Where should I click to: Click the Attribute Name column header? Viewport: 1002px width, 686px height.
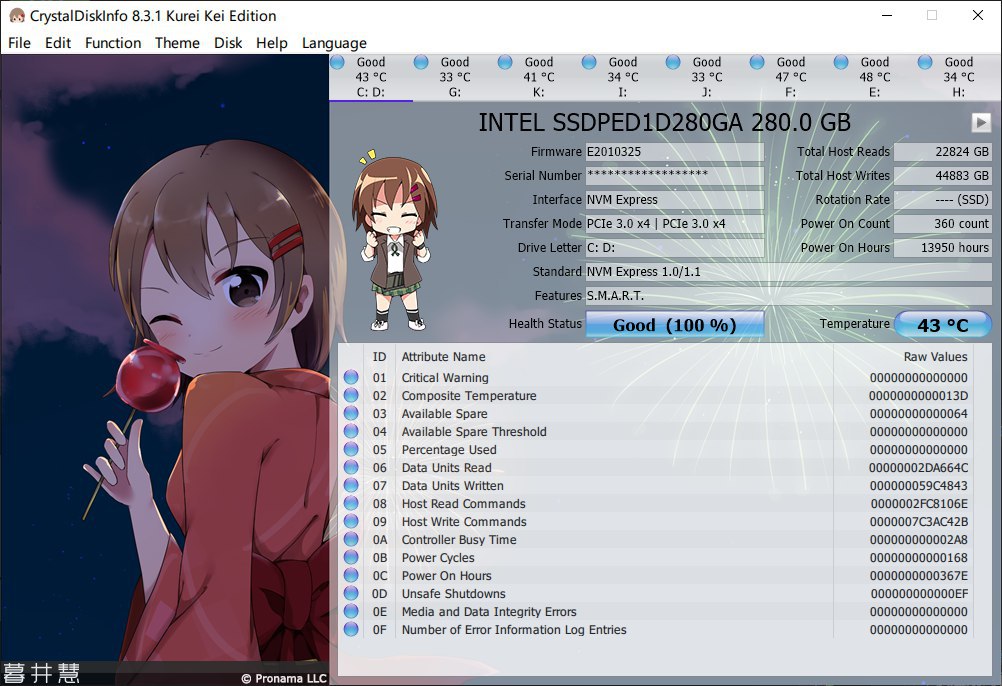click(x=443, y=356)
